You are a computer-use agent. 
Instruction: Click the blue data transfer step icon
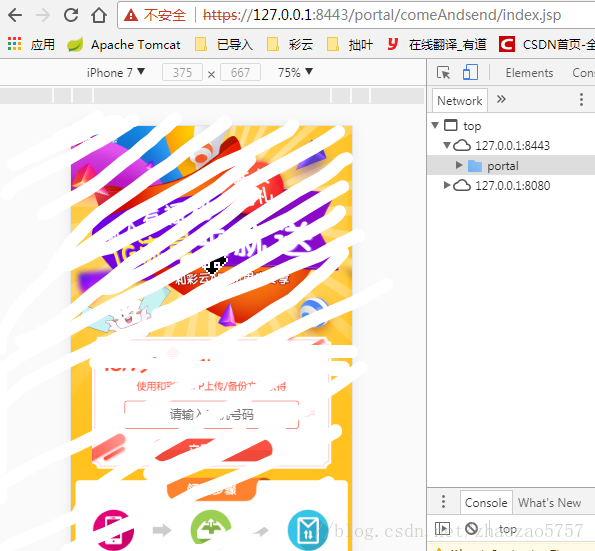point(308,530)
